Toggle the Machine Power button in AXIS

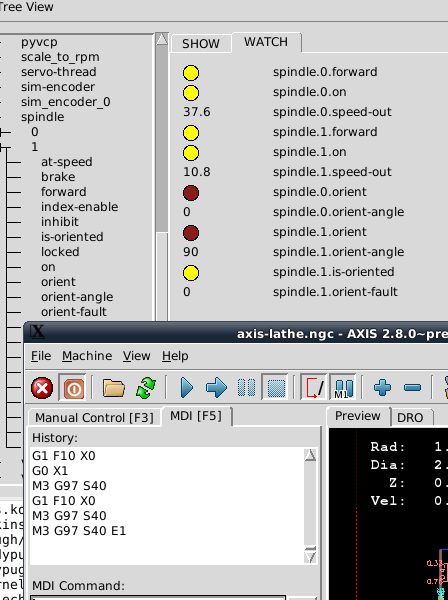pos(73,388)
